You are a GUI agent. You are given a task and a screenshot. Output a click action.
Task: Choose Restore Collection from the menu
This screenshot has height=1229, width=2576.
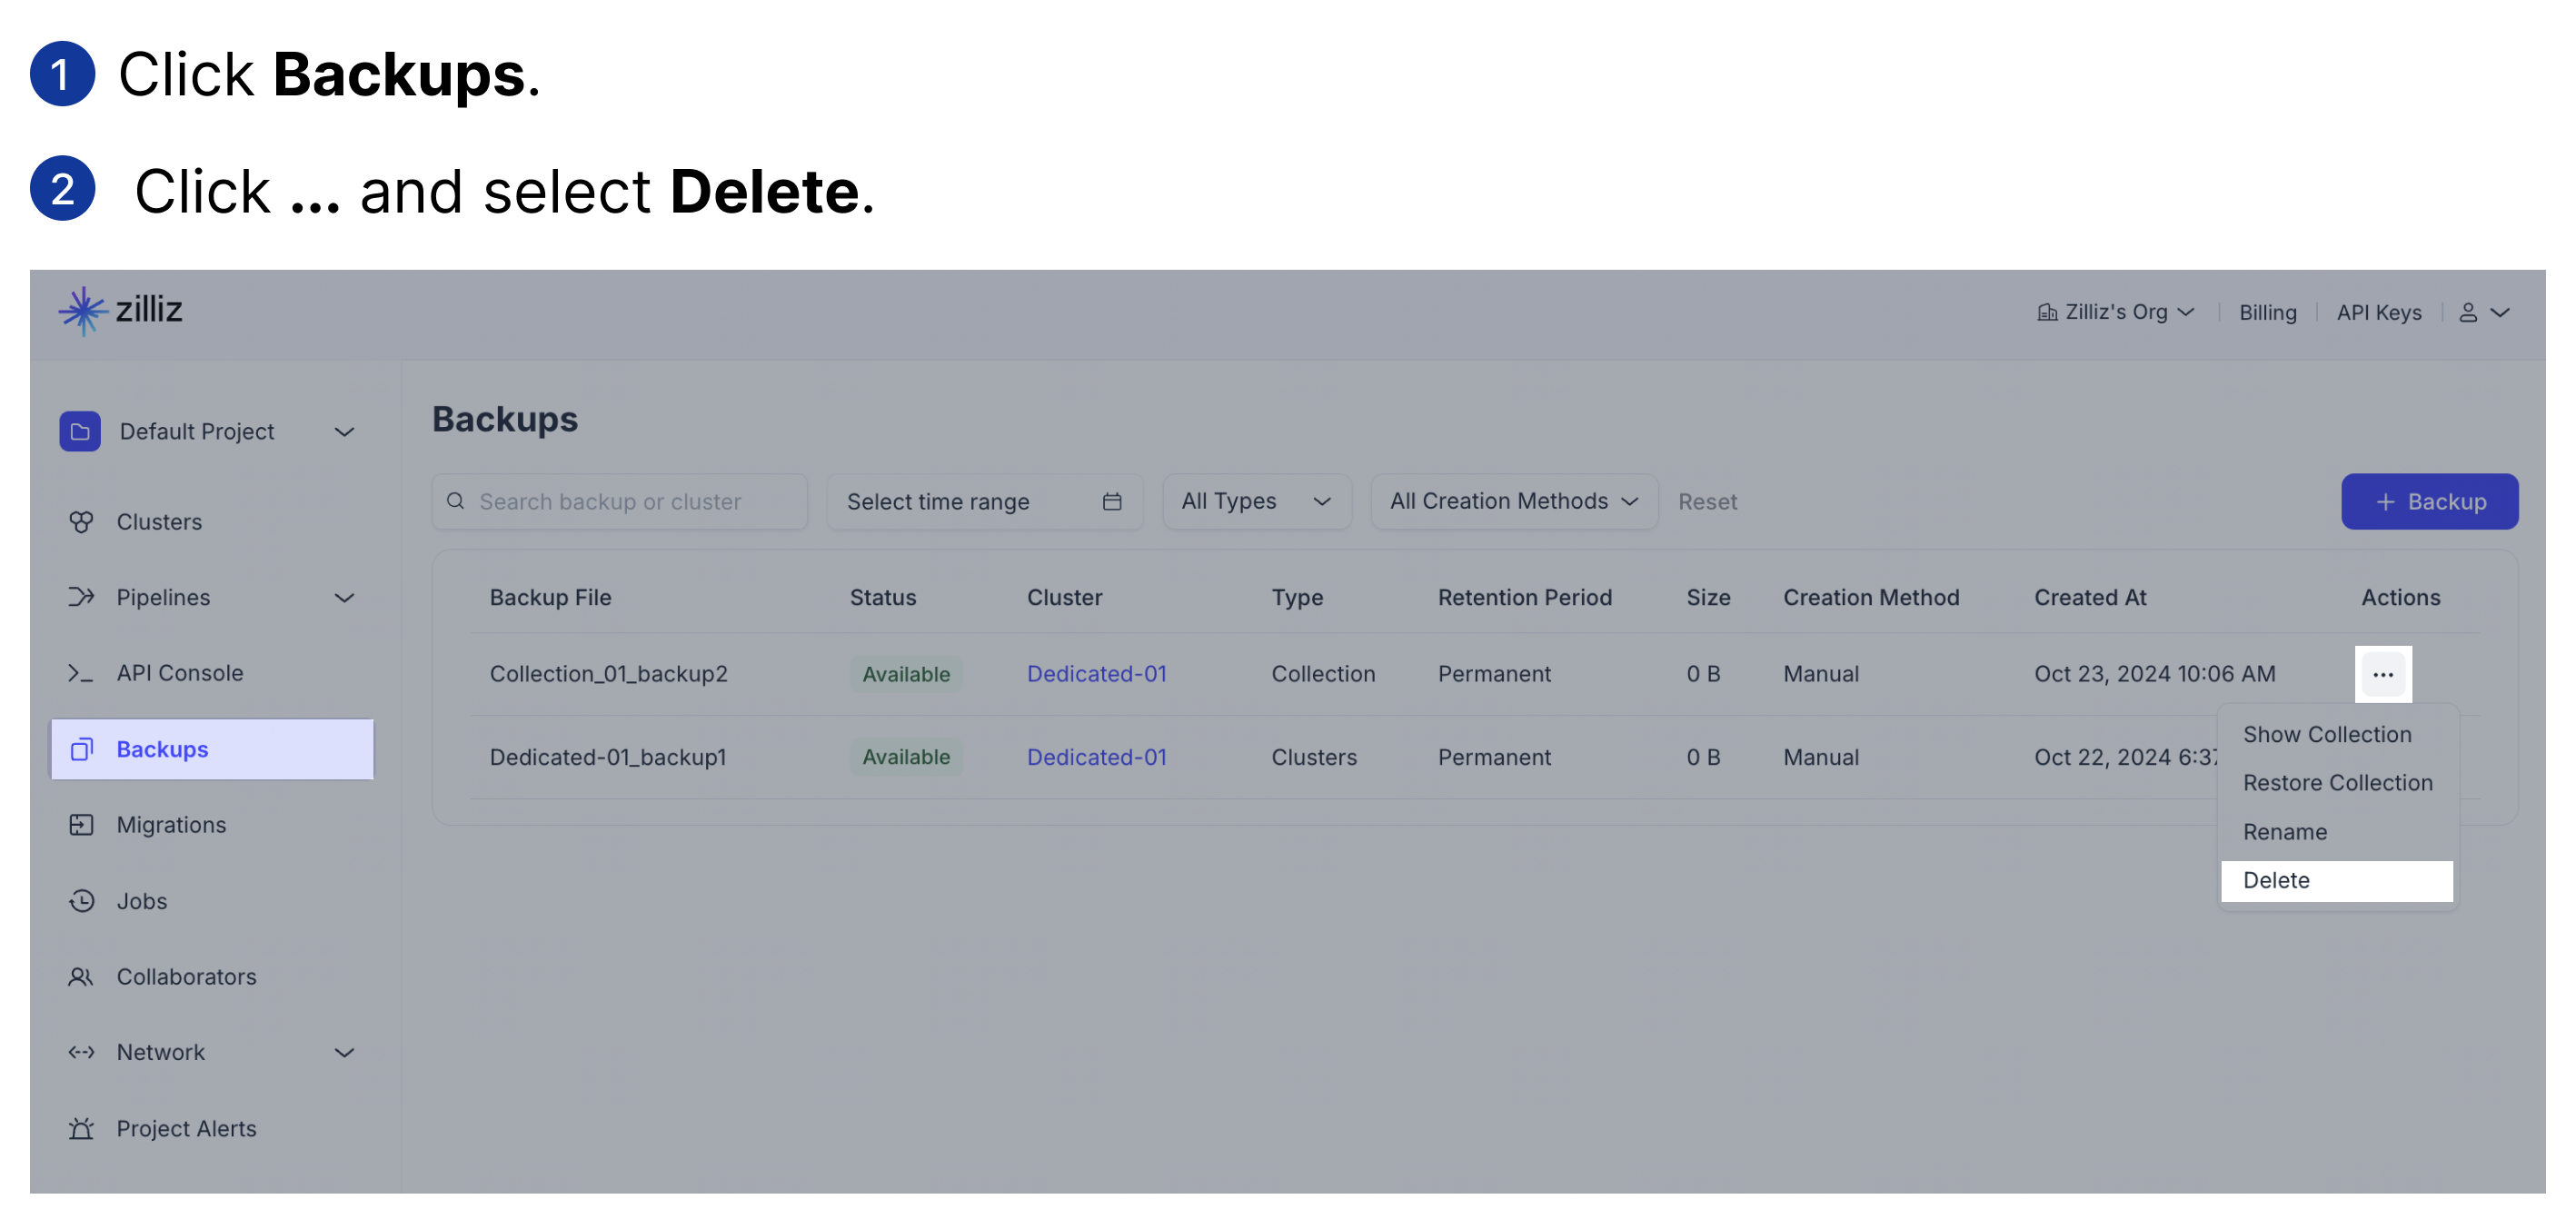point(2337,784)
